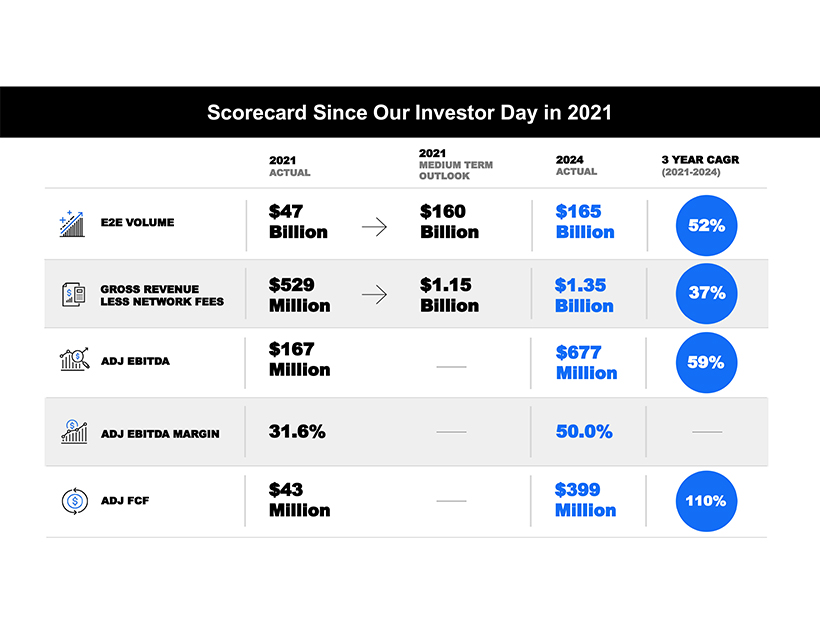Click the 3 Year CAGR column header

[x=700, y=165]
